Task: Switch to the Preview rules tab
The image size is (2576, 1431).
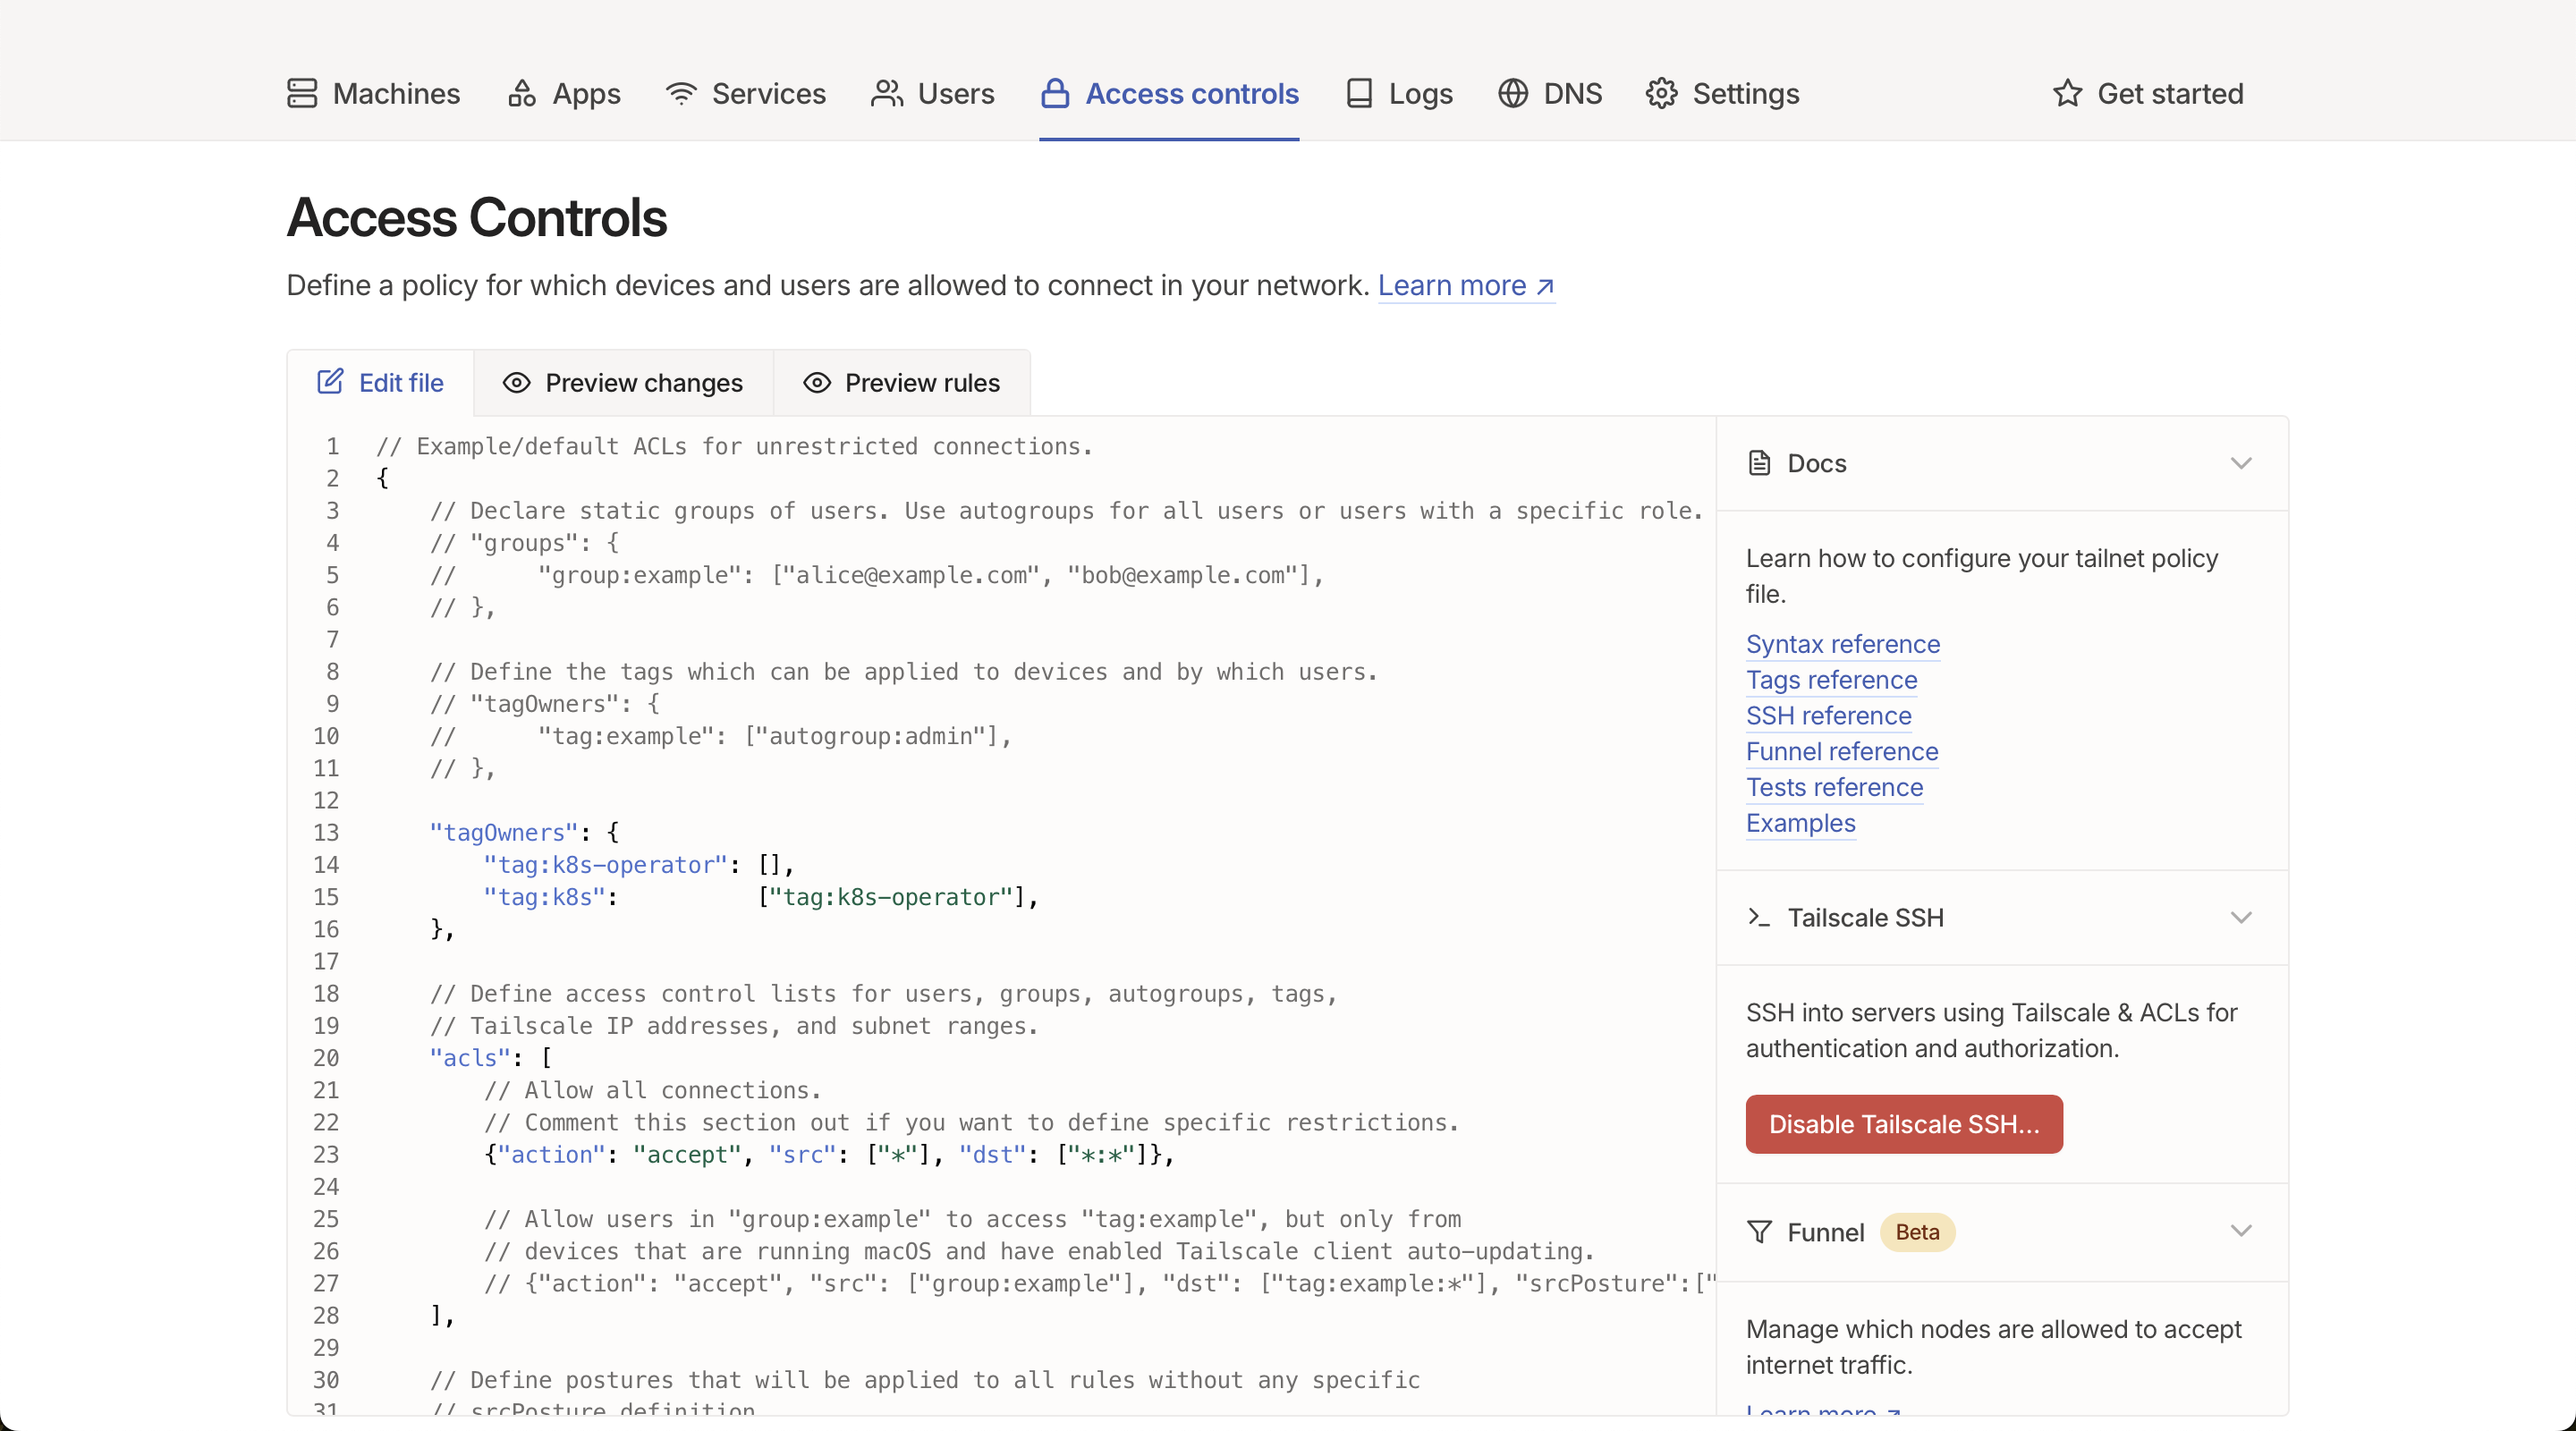Action: point(901,383)
